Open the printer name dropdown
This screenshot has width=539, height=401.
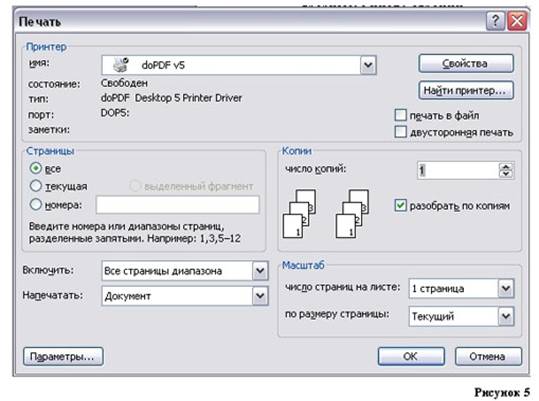(368, 65)
